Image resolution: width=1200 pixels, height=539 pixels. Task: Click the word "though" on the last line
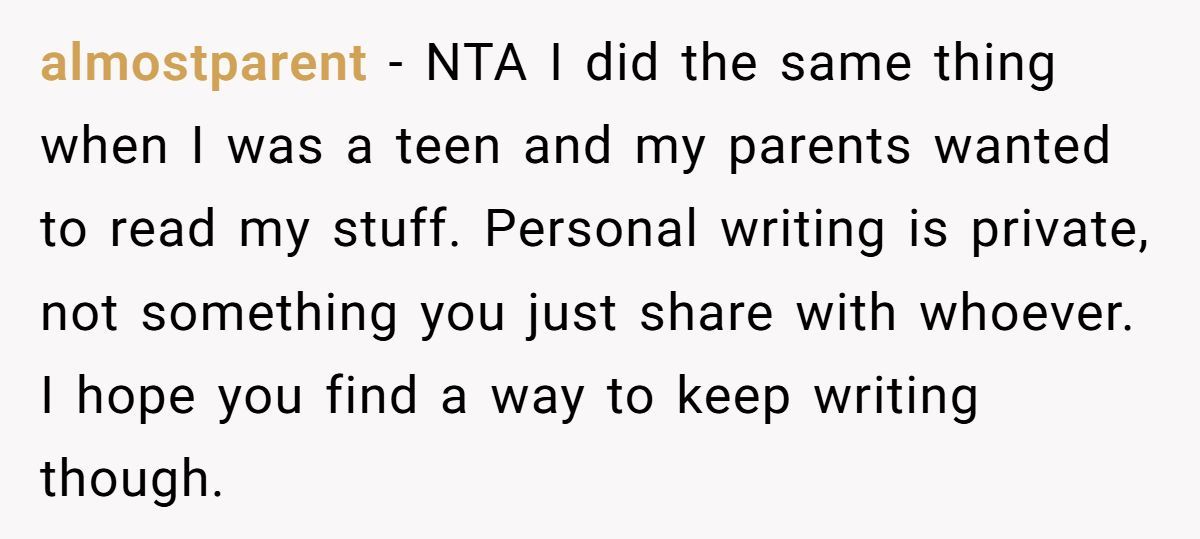pos(126,480)
